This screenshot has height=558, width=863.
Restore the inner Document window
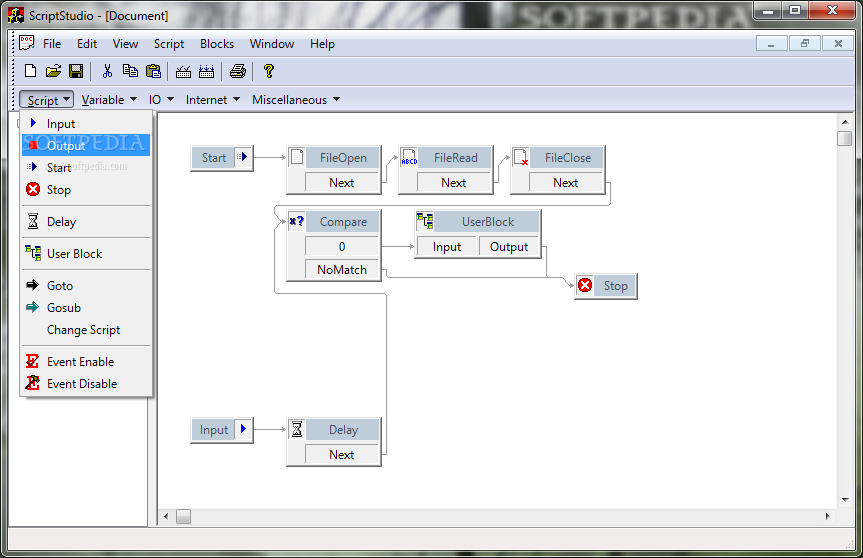(x=804, y=43)
